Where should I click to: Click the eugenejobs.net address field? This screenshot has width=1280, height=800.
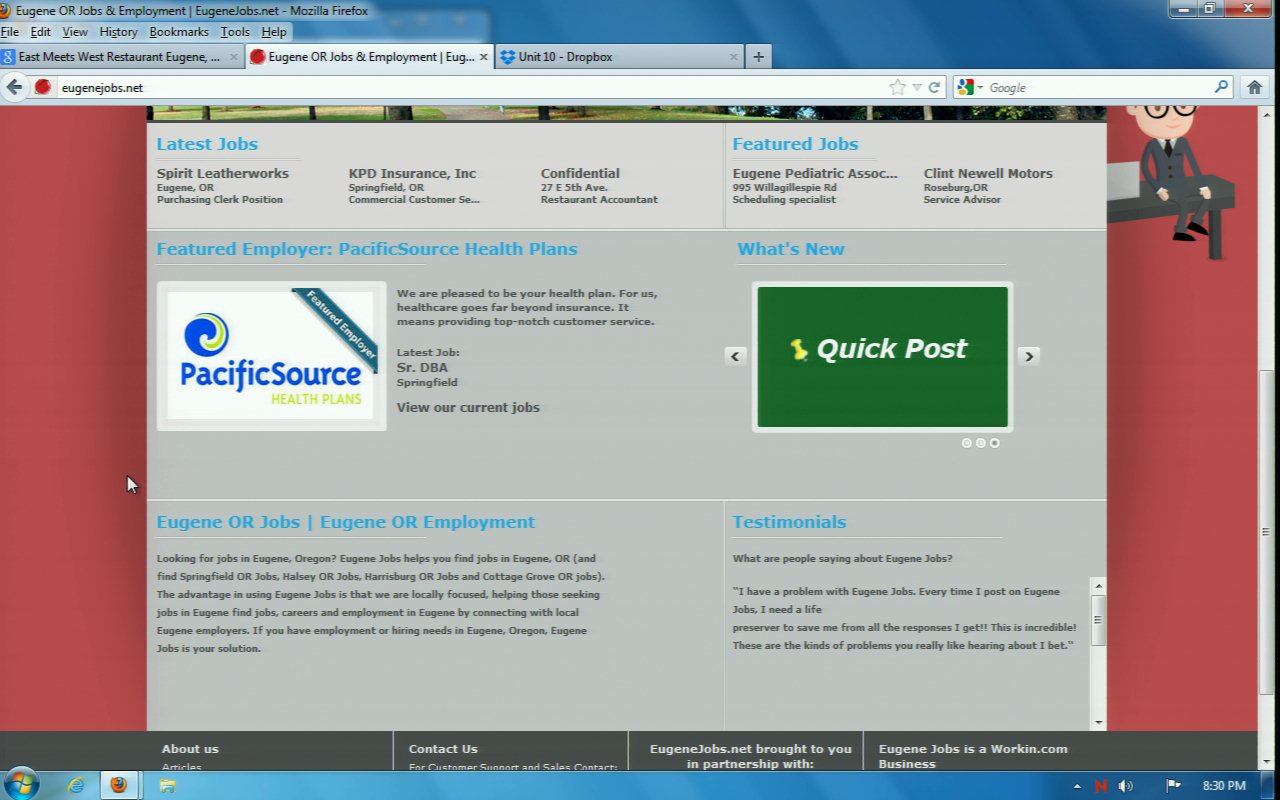click(450, 87)
